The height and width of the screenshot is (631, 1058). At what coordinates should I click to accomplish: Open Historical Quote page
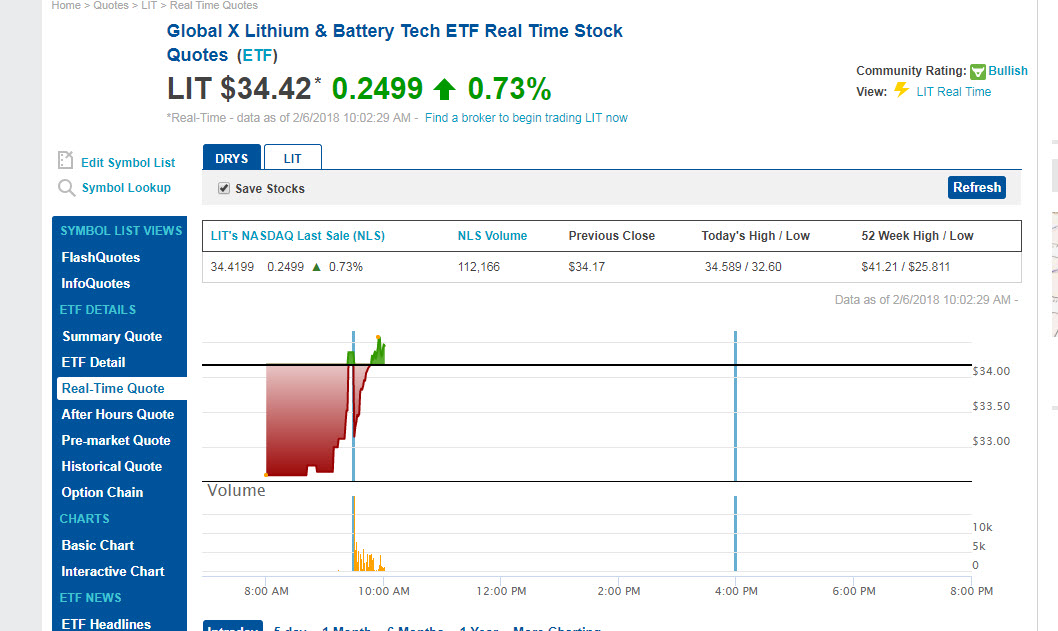[111, 466]
